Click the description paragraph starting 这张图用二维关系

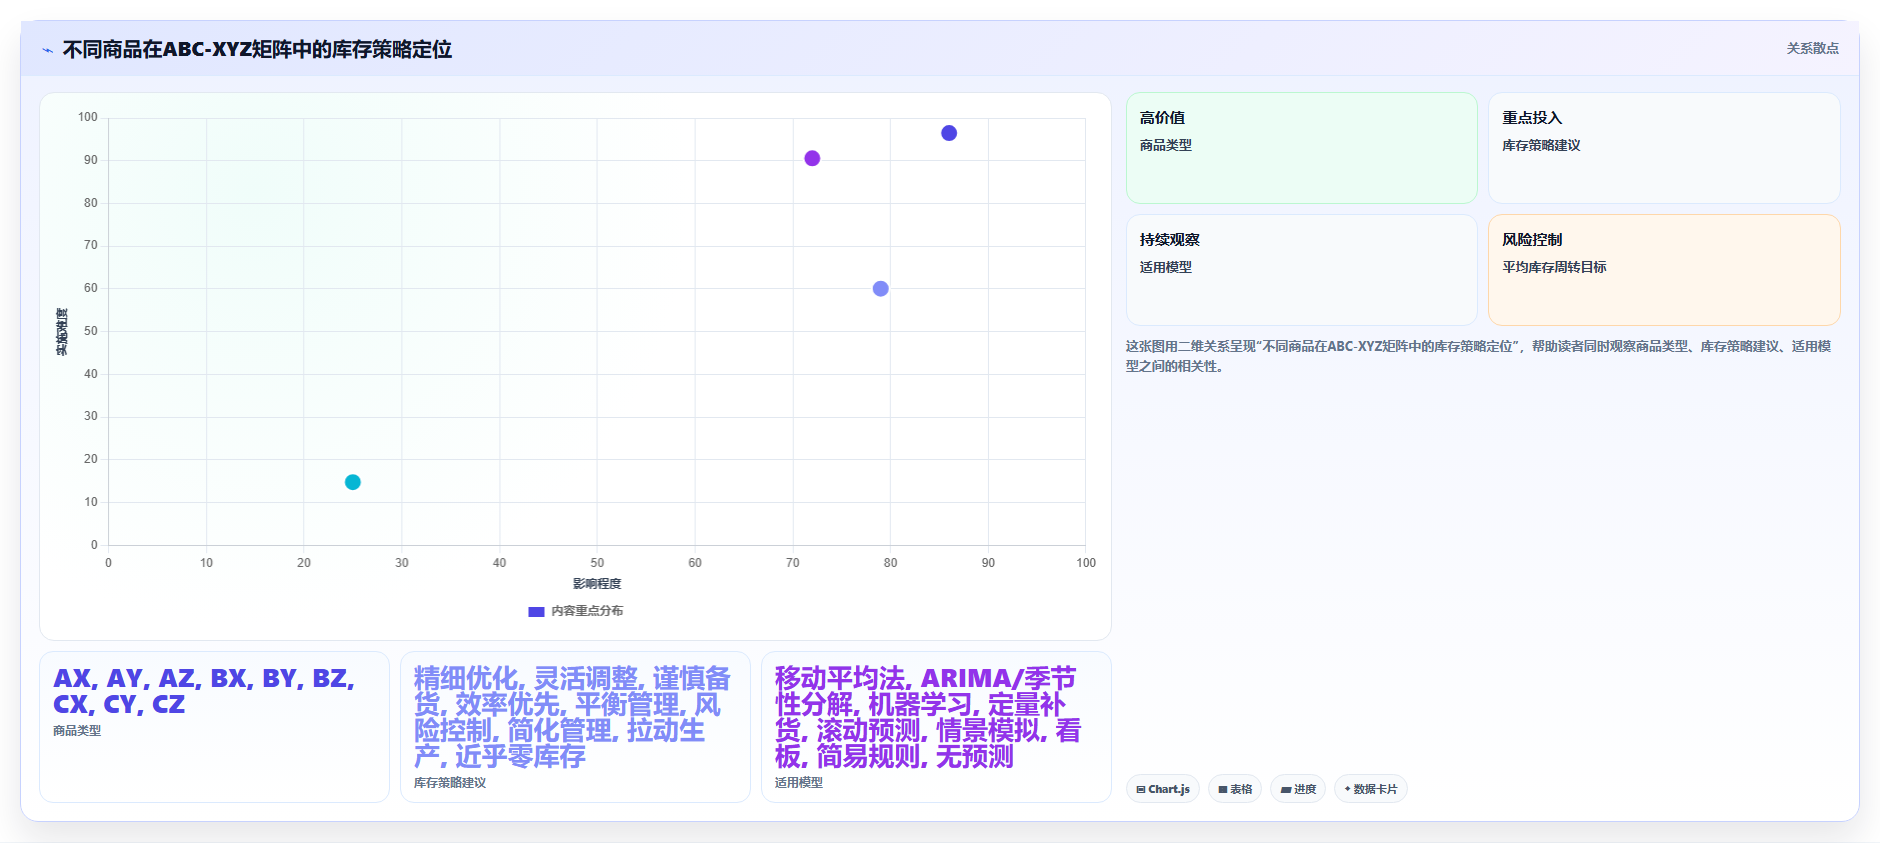pyautogui.click(x=1479, y=356)
